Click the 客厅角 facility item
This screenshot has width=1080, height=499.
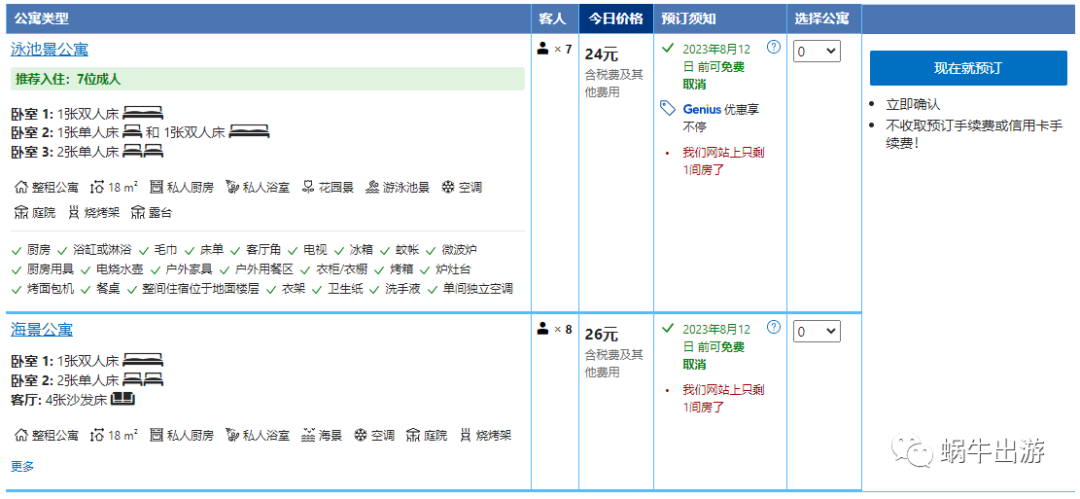click(x=264, y=250)
